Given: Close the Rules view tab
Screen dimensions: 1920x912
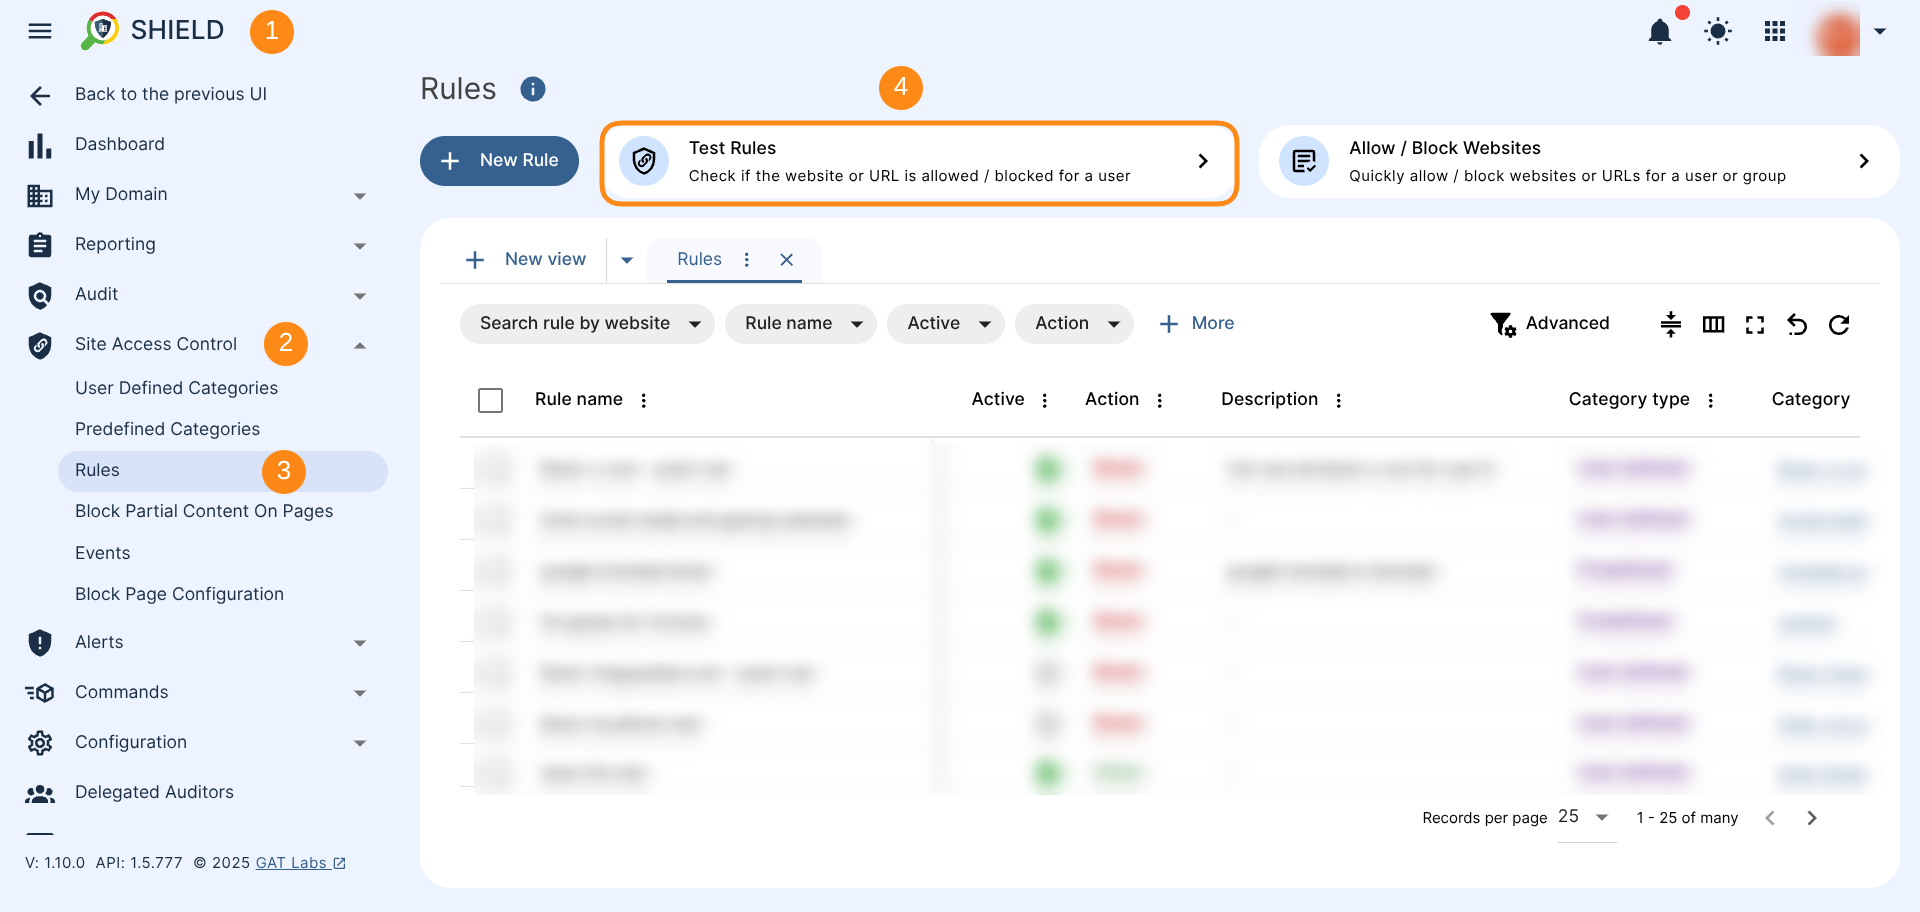Looking at the screenshot, I should point(787,260).
